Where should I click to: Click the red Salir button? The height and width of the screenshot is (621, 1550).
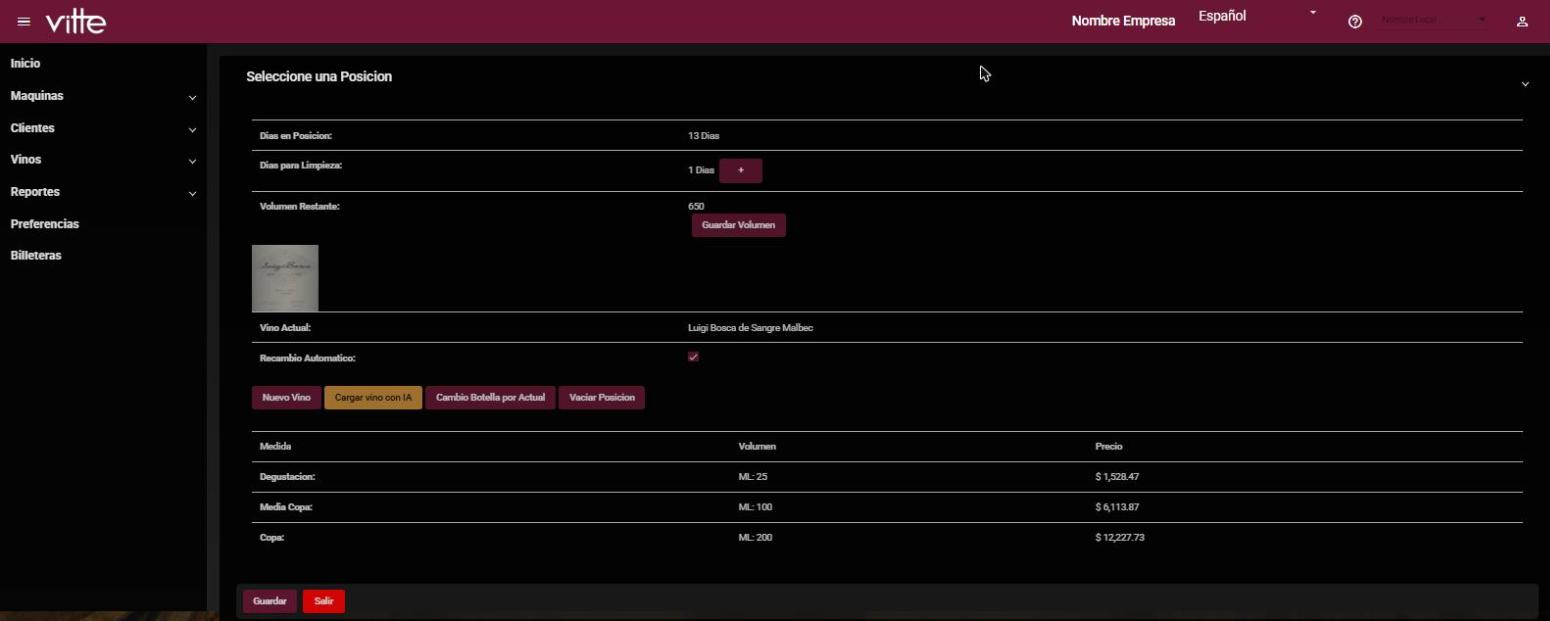click(x=324, y=601)
